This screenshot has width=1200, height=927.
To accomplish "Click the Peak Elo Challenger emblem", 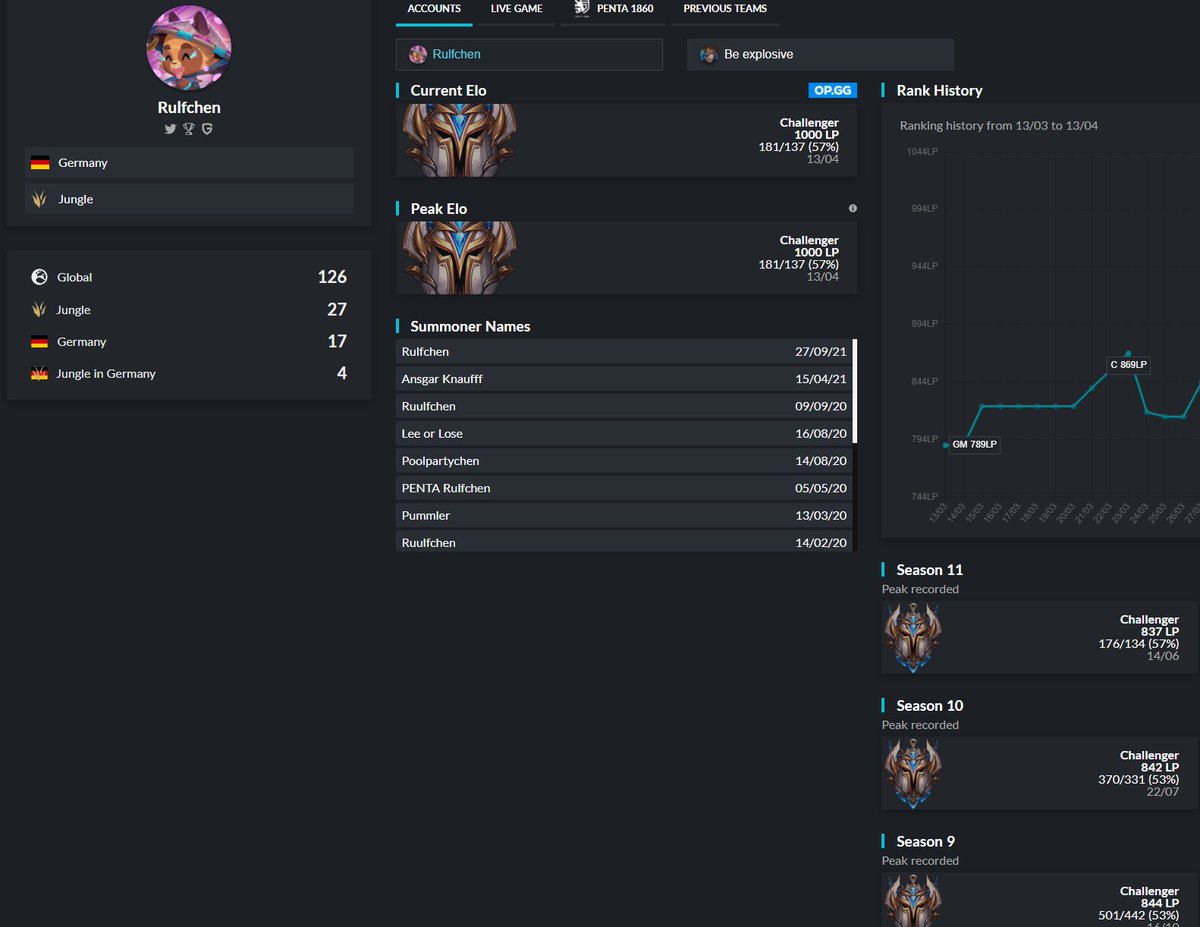I will tap(460, 257).
